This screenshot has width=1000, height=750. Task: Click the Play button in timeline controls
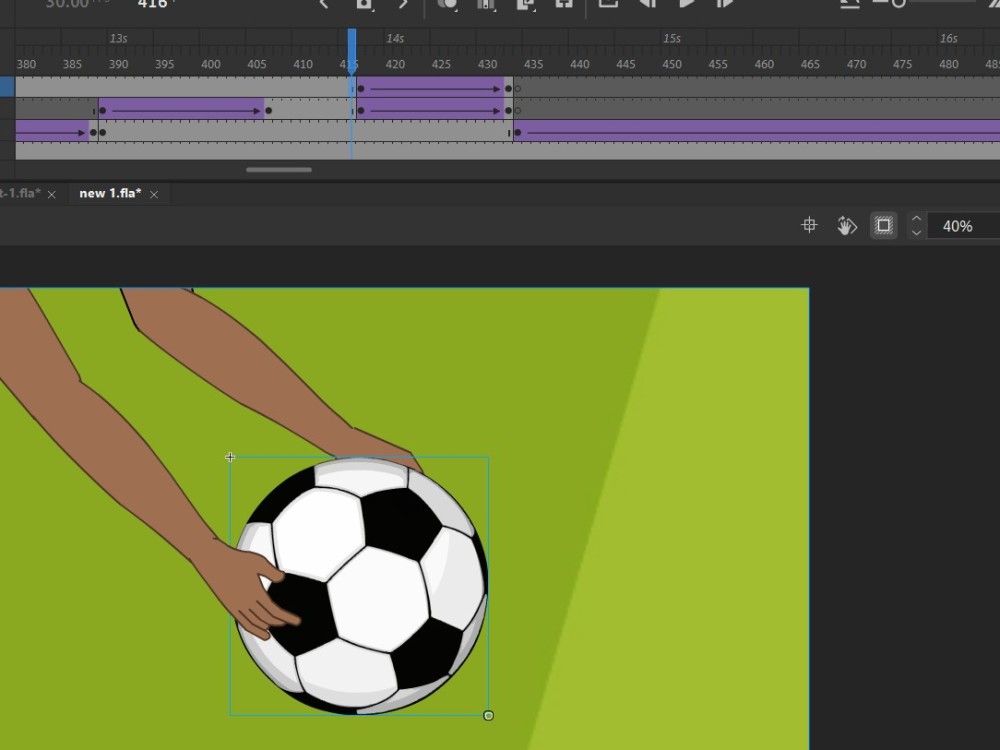point(687,4)
